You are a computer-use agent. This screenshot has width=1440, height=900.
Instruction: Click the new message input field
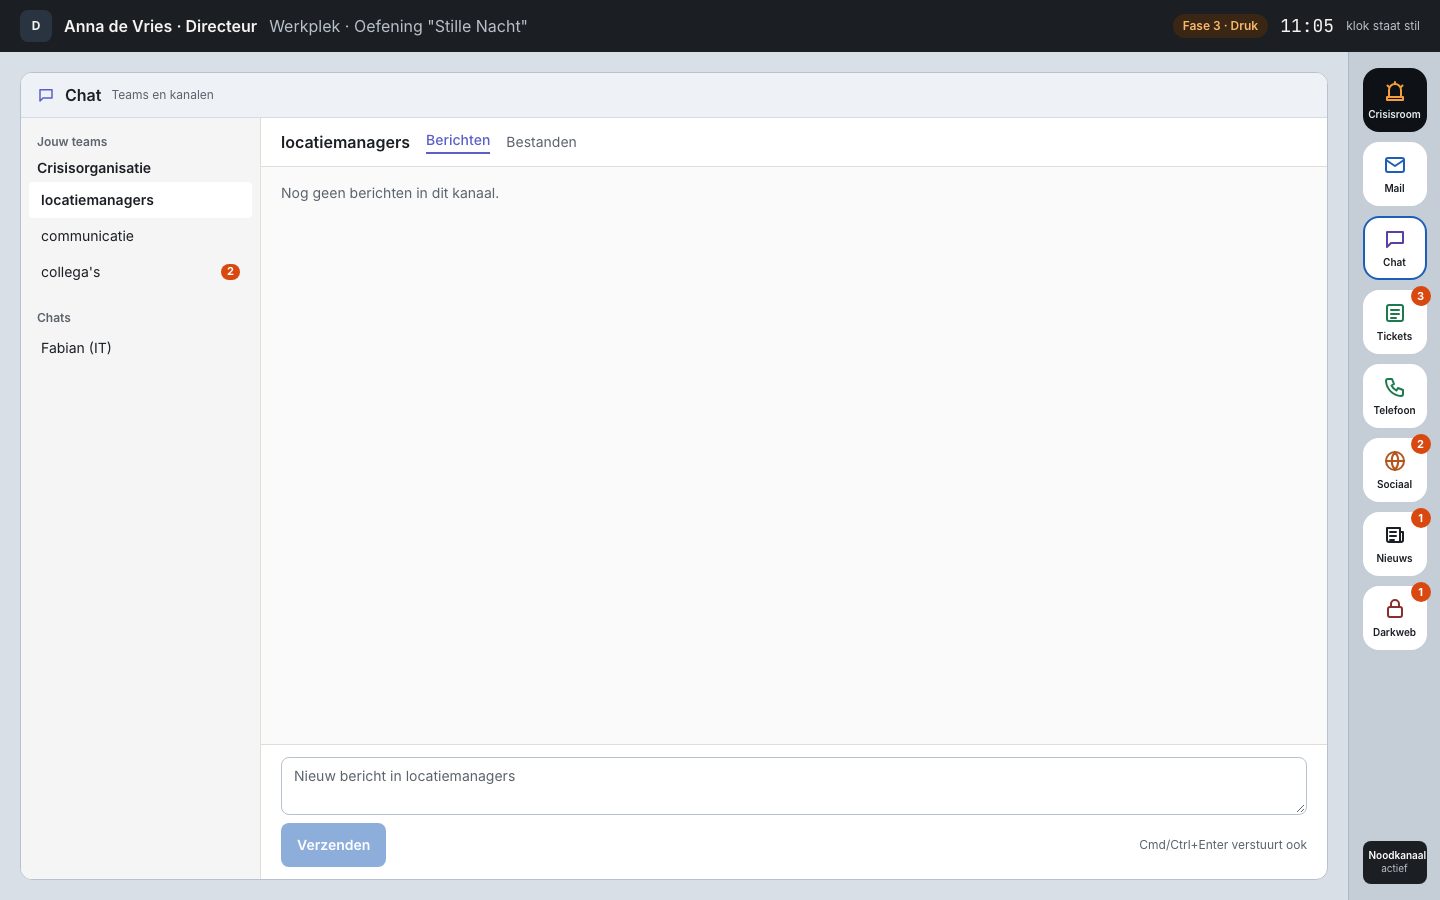(x=793, y=786)
